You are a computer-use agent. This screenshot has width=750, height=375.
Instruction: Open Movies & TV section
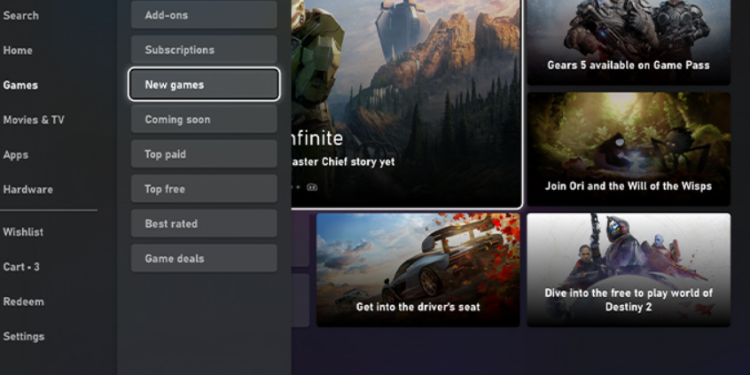pyautogui.click(x=33, y=120)
